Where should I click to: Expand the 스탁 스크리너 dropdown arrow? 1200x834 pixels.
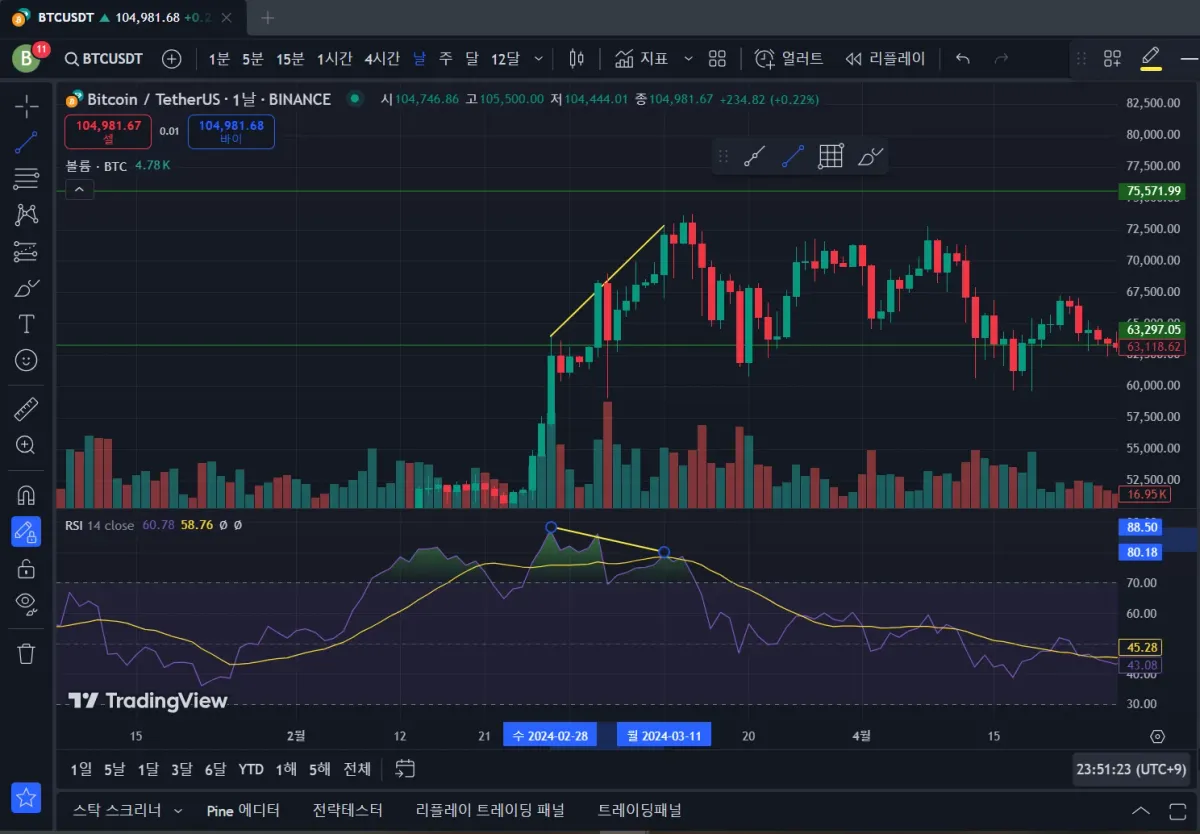pyautogui.click(x=178, y=810)
